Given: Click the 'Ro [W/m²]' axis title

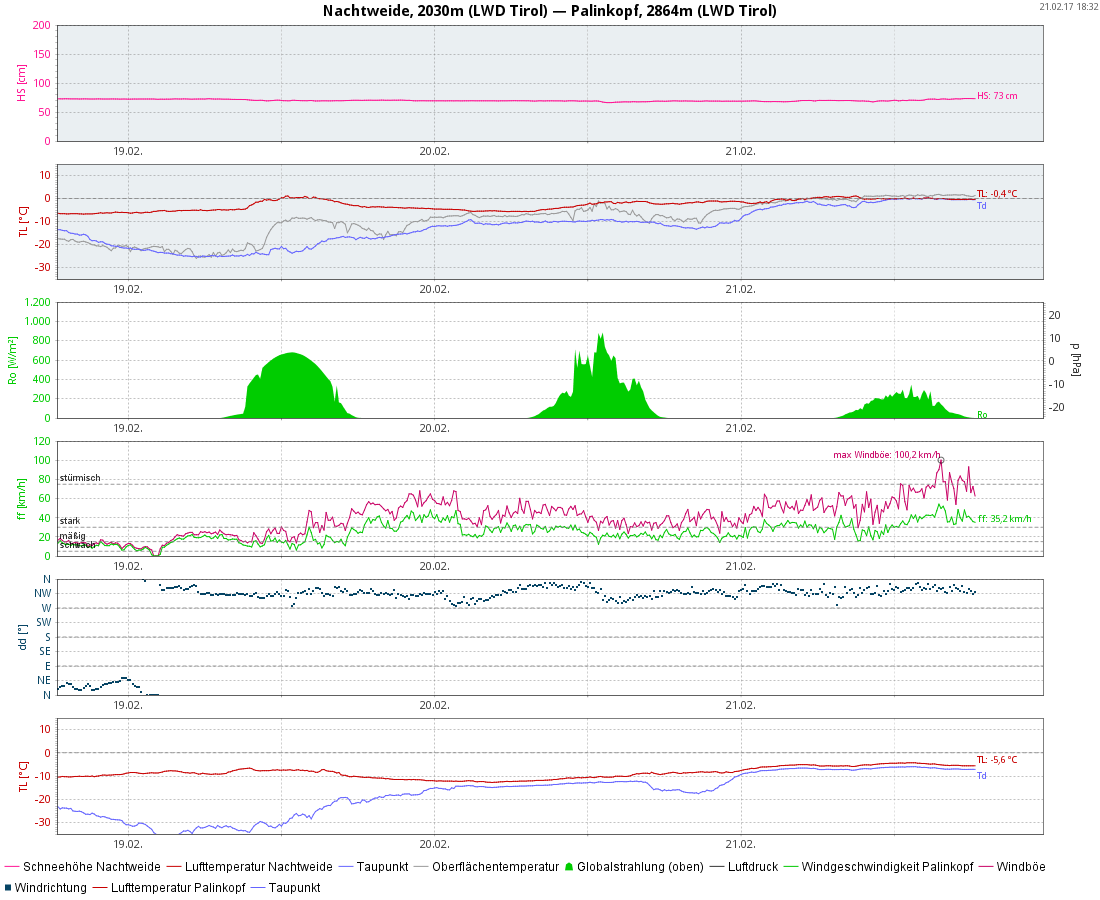Looking at the screenshot, I should [12, 361].
